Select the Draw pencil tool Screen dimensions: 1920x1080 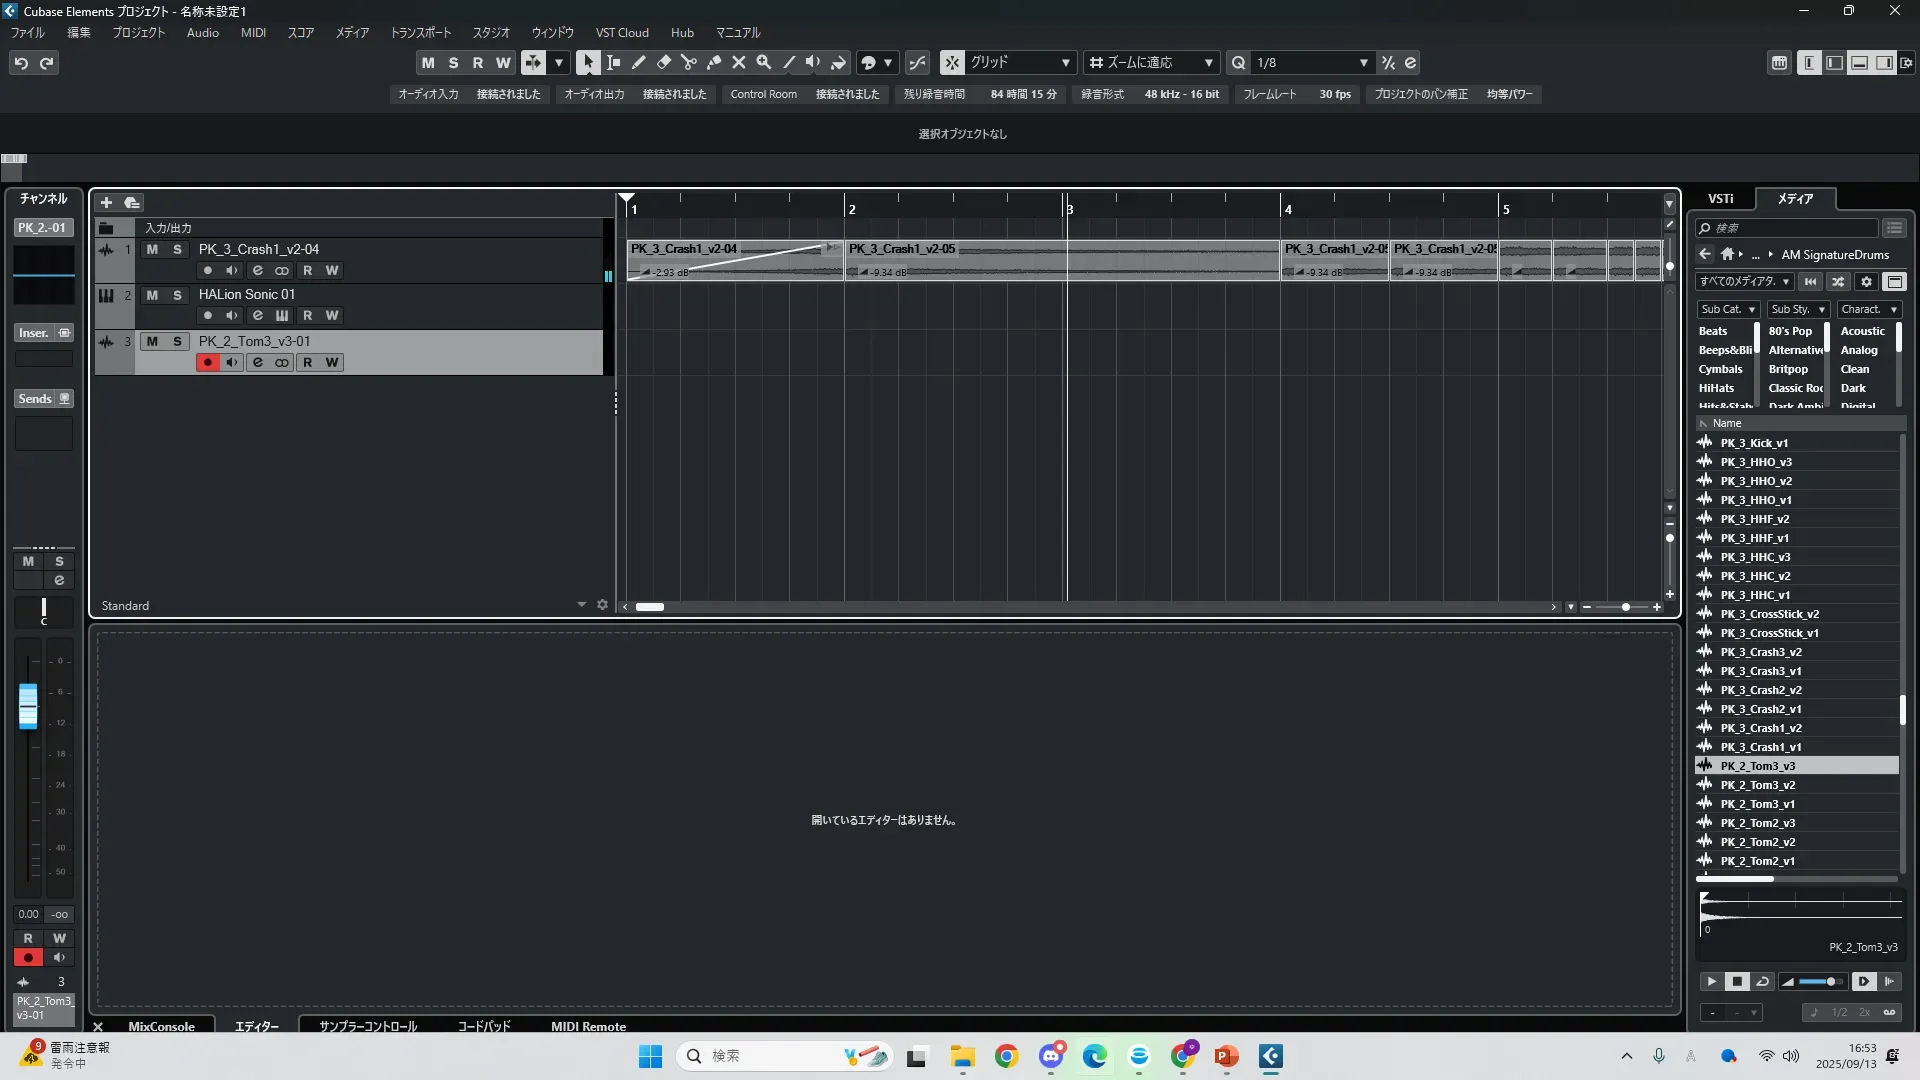tap(638, 62)
